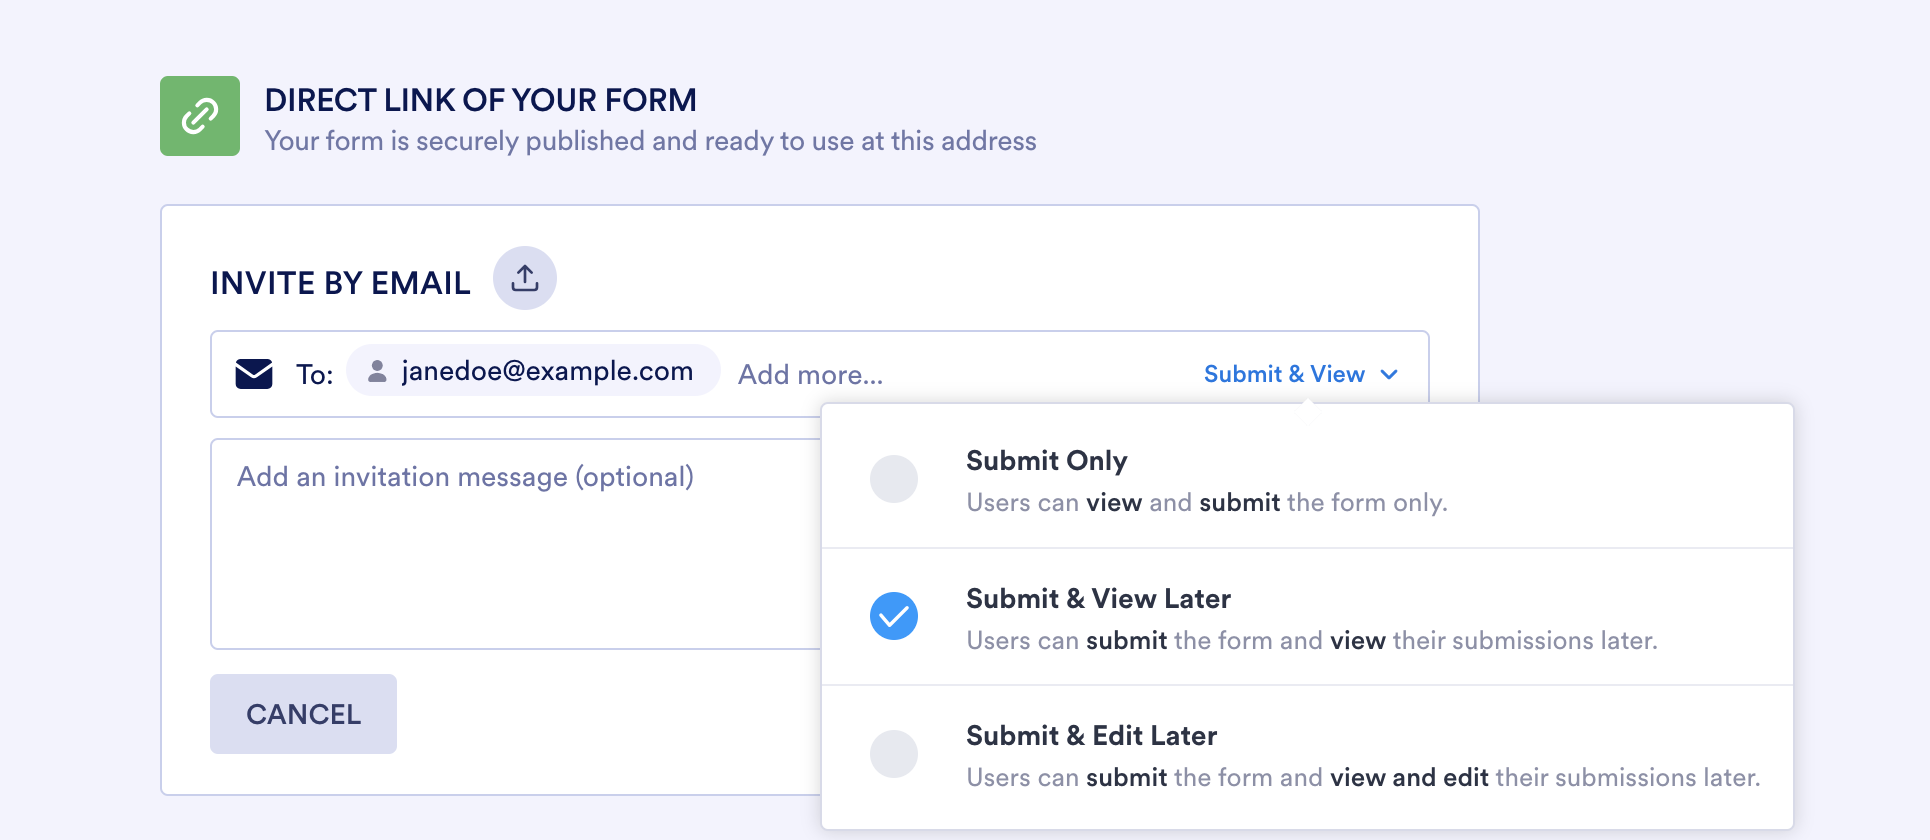This screenshot has height=840, width=1930.
Task: Select the Submit Only radio button
Action: pyautogui.click(x=894, y=479)
